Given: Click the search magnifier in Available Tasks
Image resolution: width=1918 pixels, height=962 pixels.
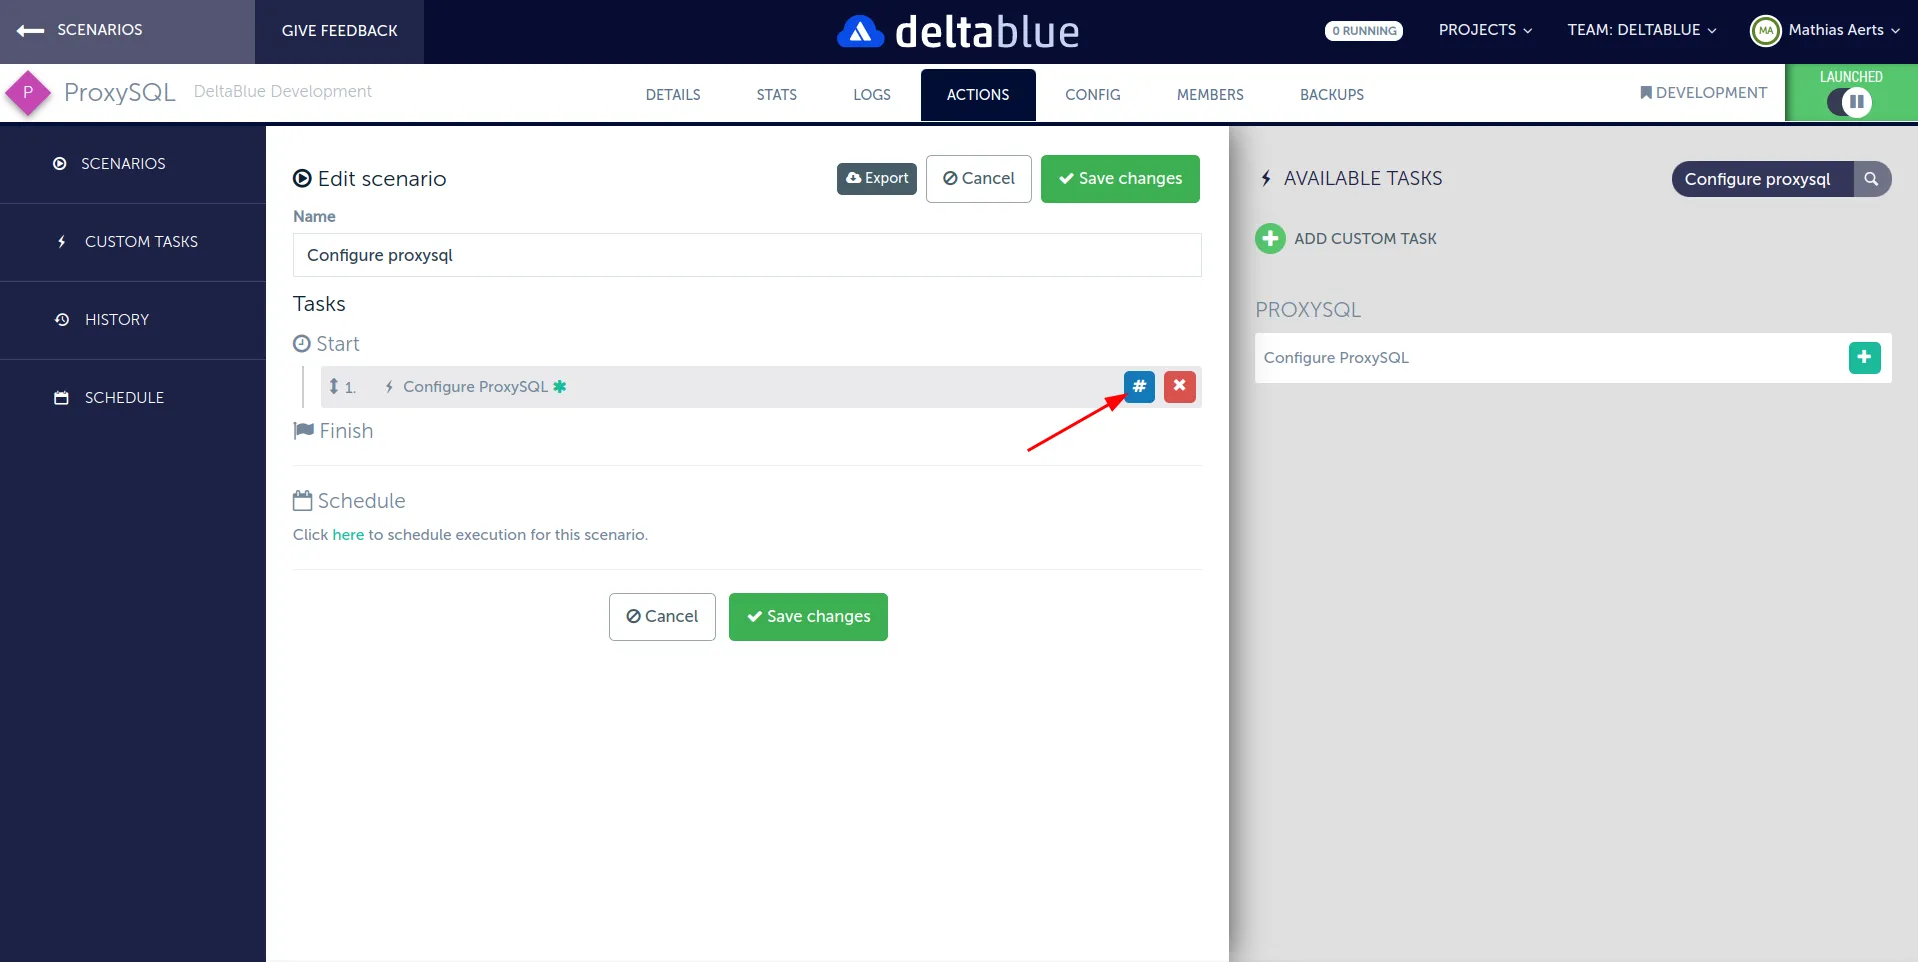Looking at the screenshot, I should [x=1871, y=179].
